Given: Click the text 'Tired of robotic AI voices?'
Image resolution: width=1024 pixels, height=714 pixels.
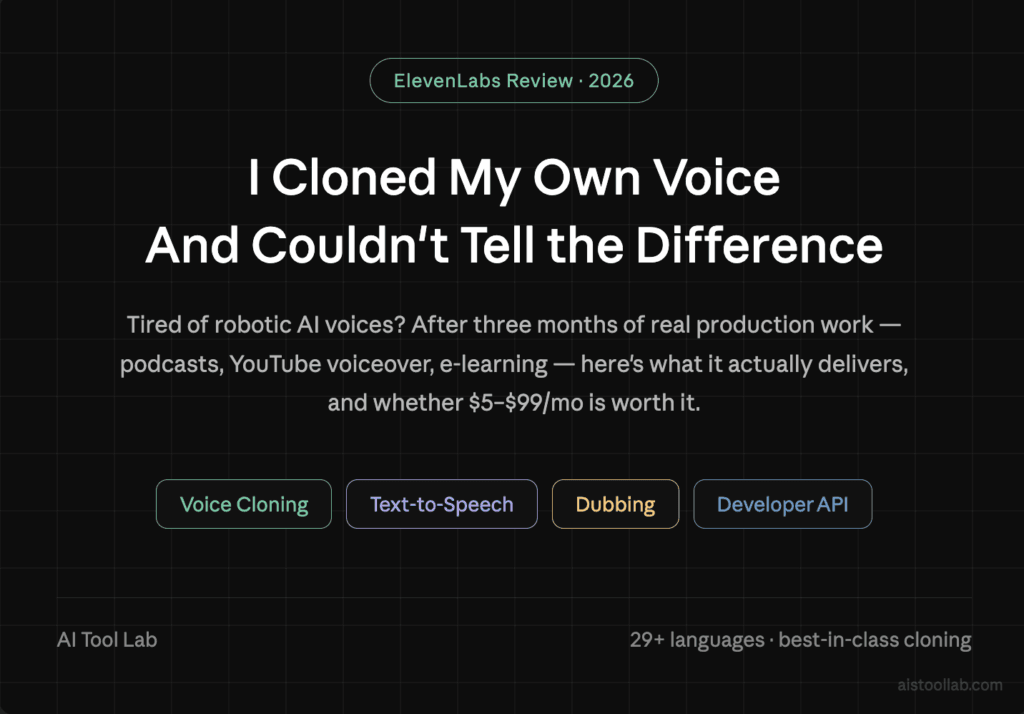Looking at the screenshot, I should coord(266,325).
